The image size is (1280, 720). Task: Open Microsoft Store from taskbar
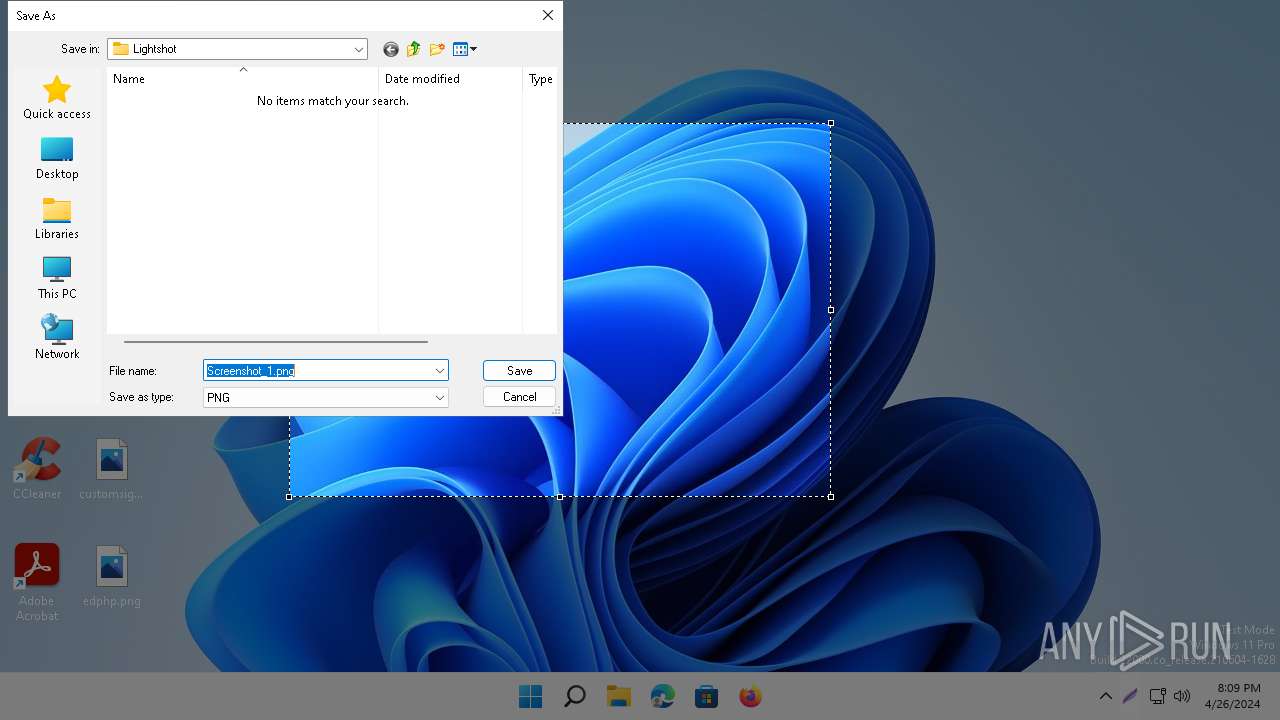[x=706, y=696]
